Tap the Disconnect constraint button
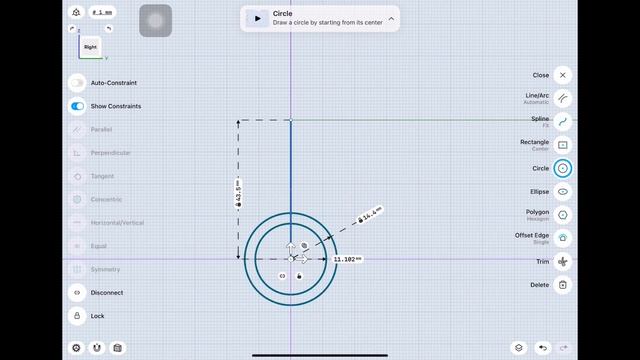This screenshot has width=640, height=360. click(77, 293)
